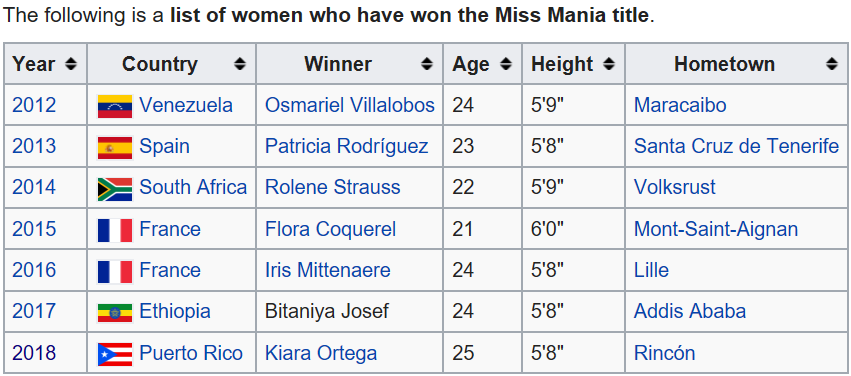Click the France flag in 2015 row
Viewport: 851px width, 376px height.
115,230
